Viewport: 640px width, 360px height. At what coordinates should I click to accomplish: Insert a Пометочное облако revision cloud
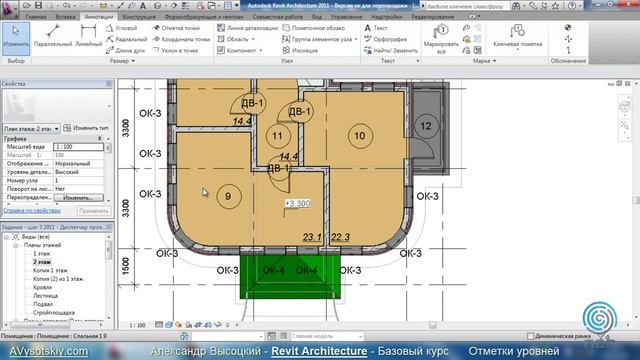tap(313, 28)
